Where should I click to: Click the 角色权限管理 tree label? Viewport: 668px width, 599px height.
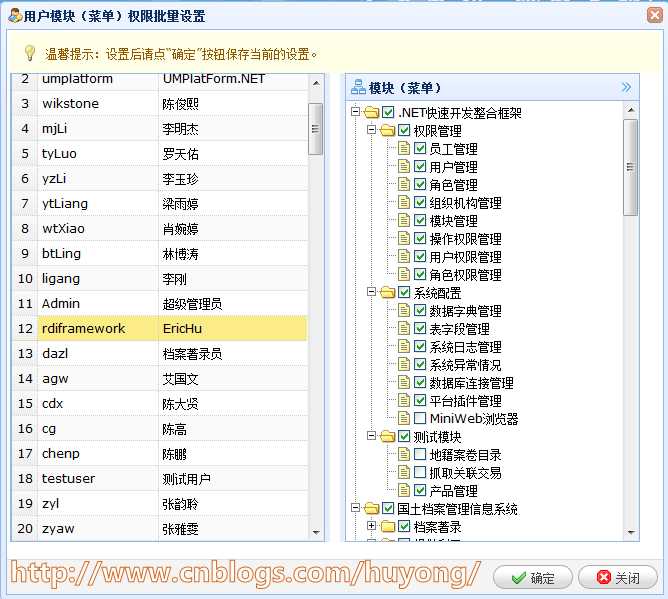coord(465,275)
